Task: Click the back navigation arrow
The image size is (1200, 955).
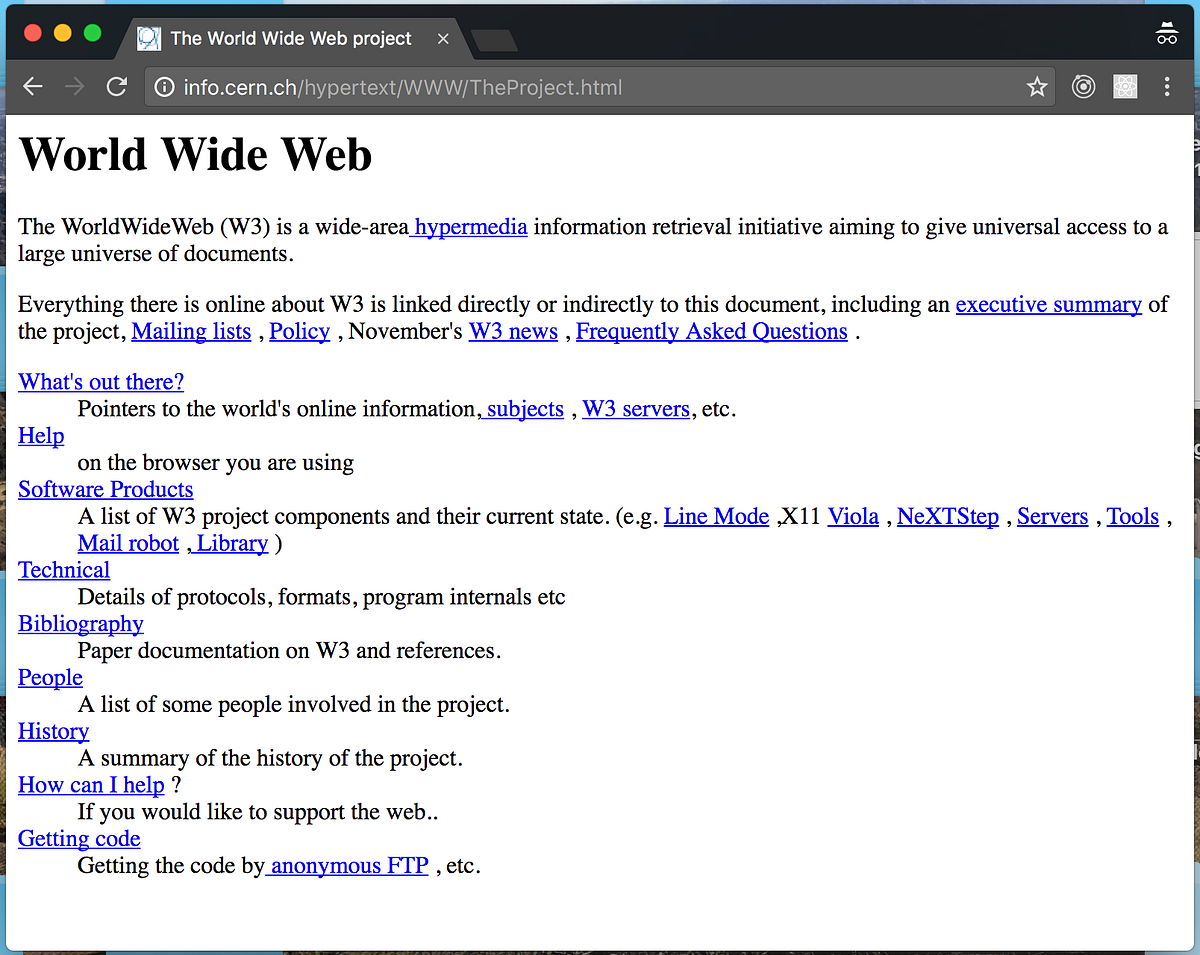Action: click(x=32, y=86)
